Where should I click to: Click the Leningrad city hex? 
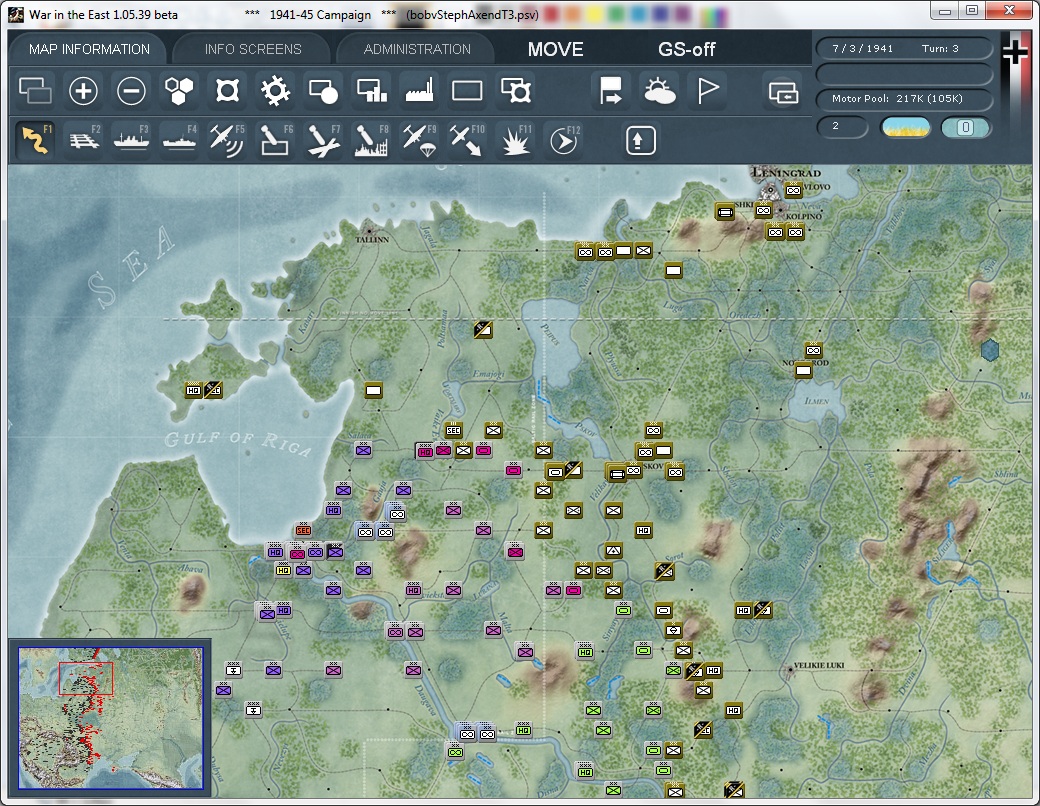coord(771,191)
